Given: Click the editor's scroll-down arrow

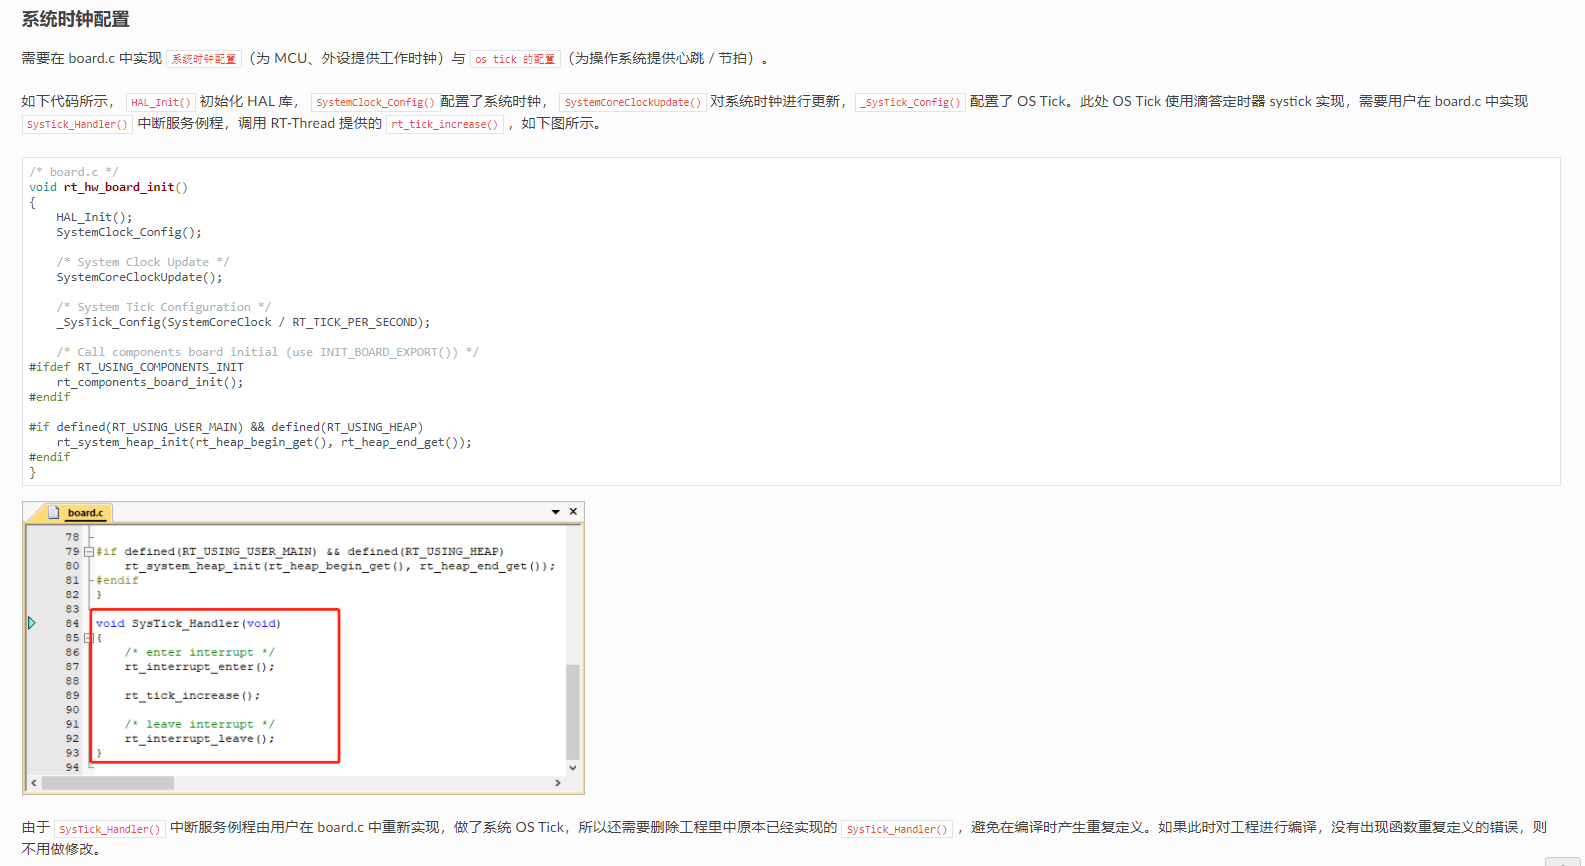Looking at the screenshot, I should tap(573, 768).
